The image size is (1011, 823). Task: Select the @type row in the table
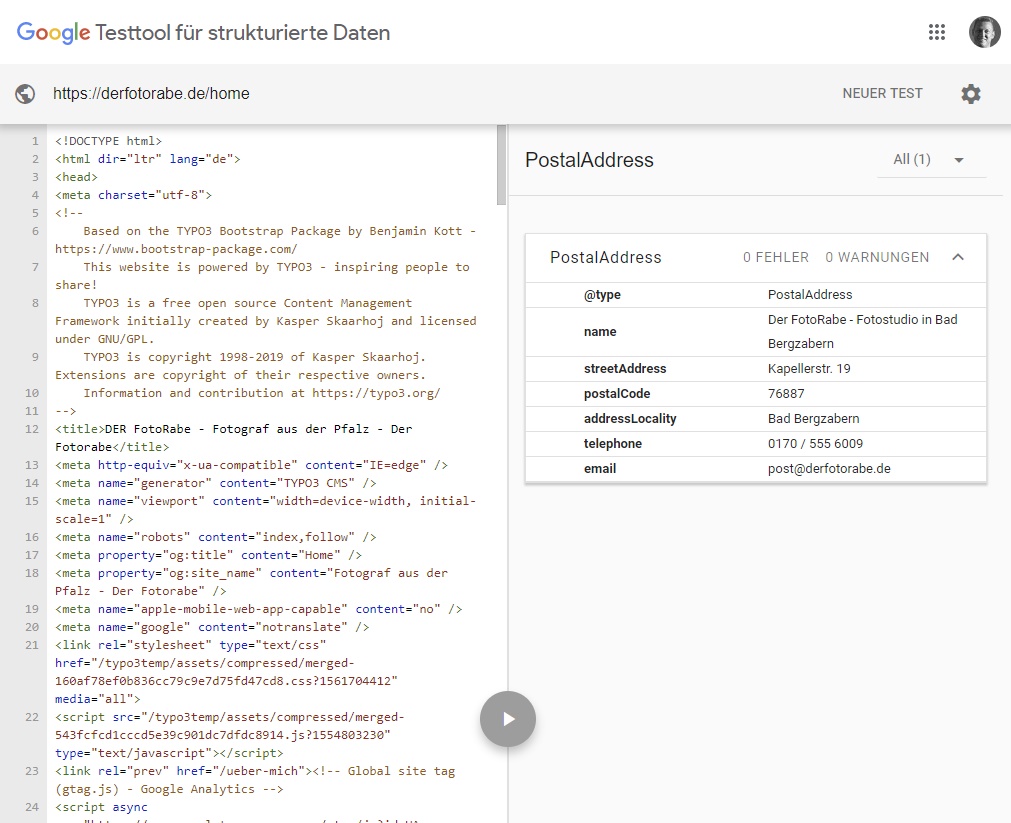[755, 295]
